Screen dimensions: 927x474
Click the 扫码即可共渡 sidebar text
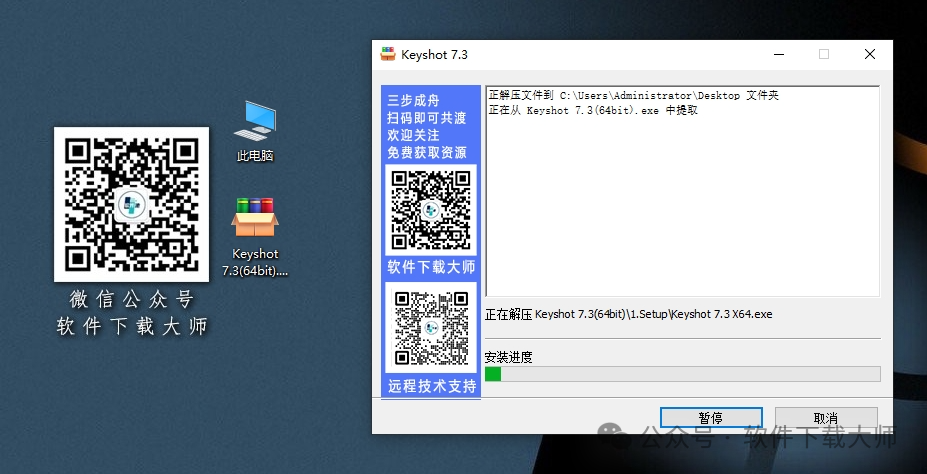tap(427, 118)
